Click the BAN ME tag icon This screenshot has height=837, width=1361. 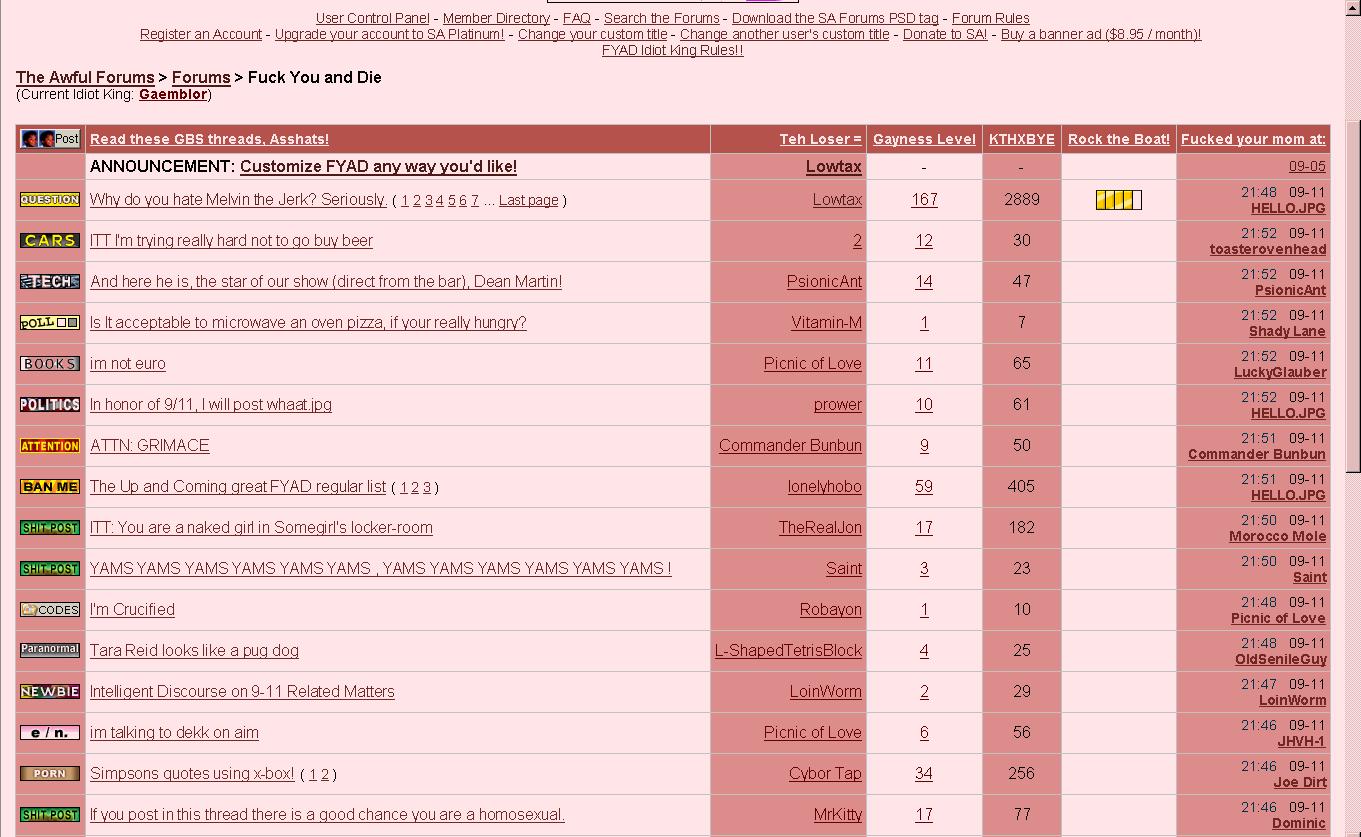coord(50,487)
